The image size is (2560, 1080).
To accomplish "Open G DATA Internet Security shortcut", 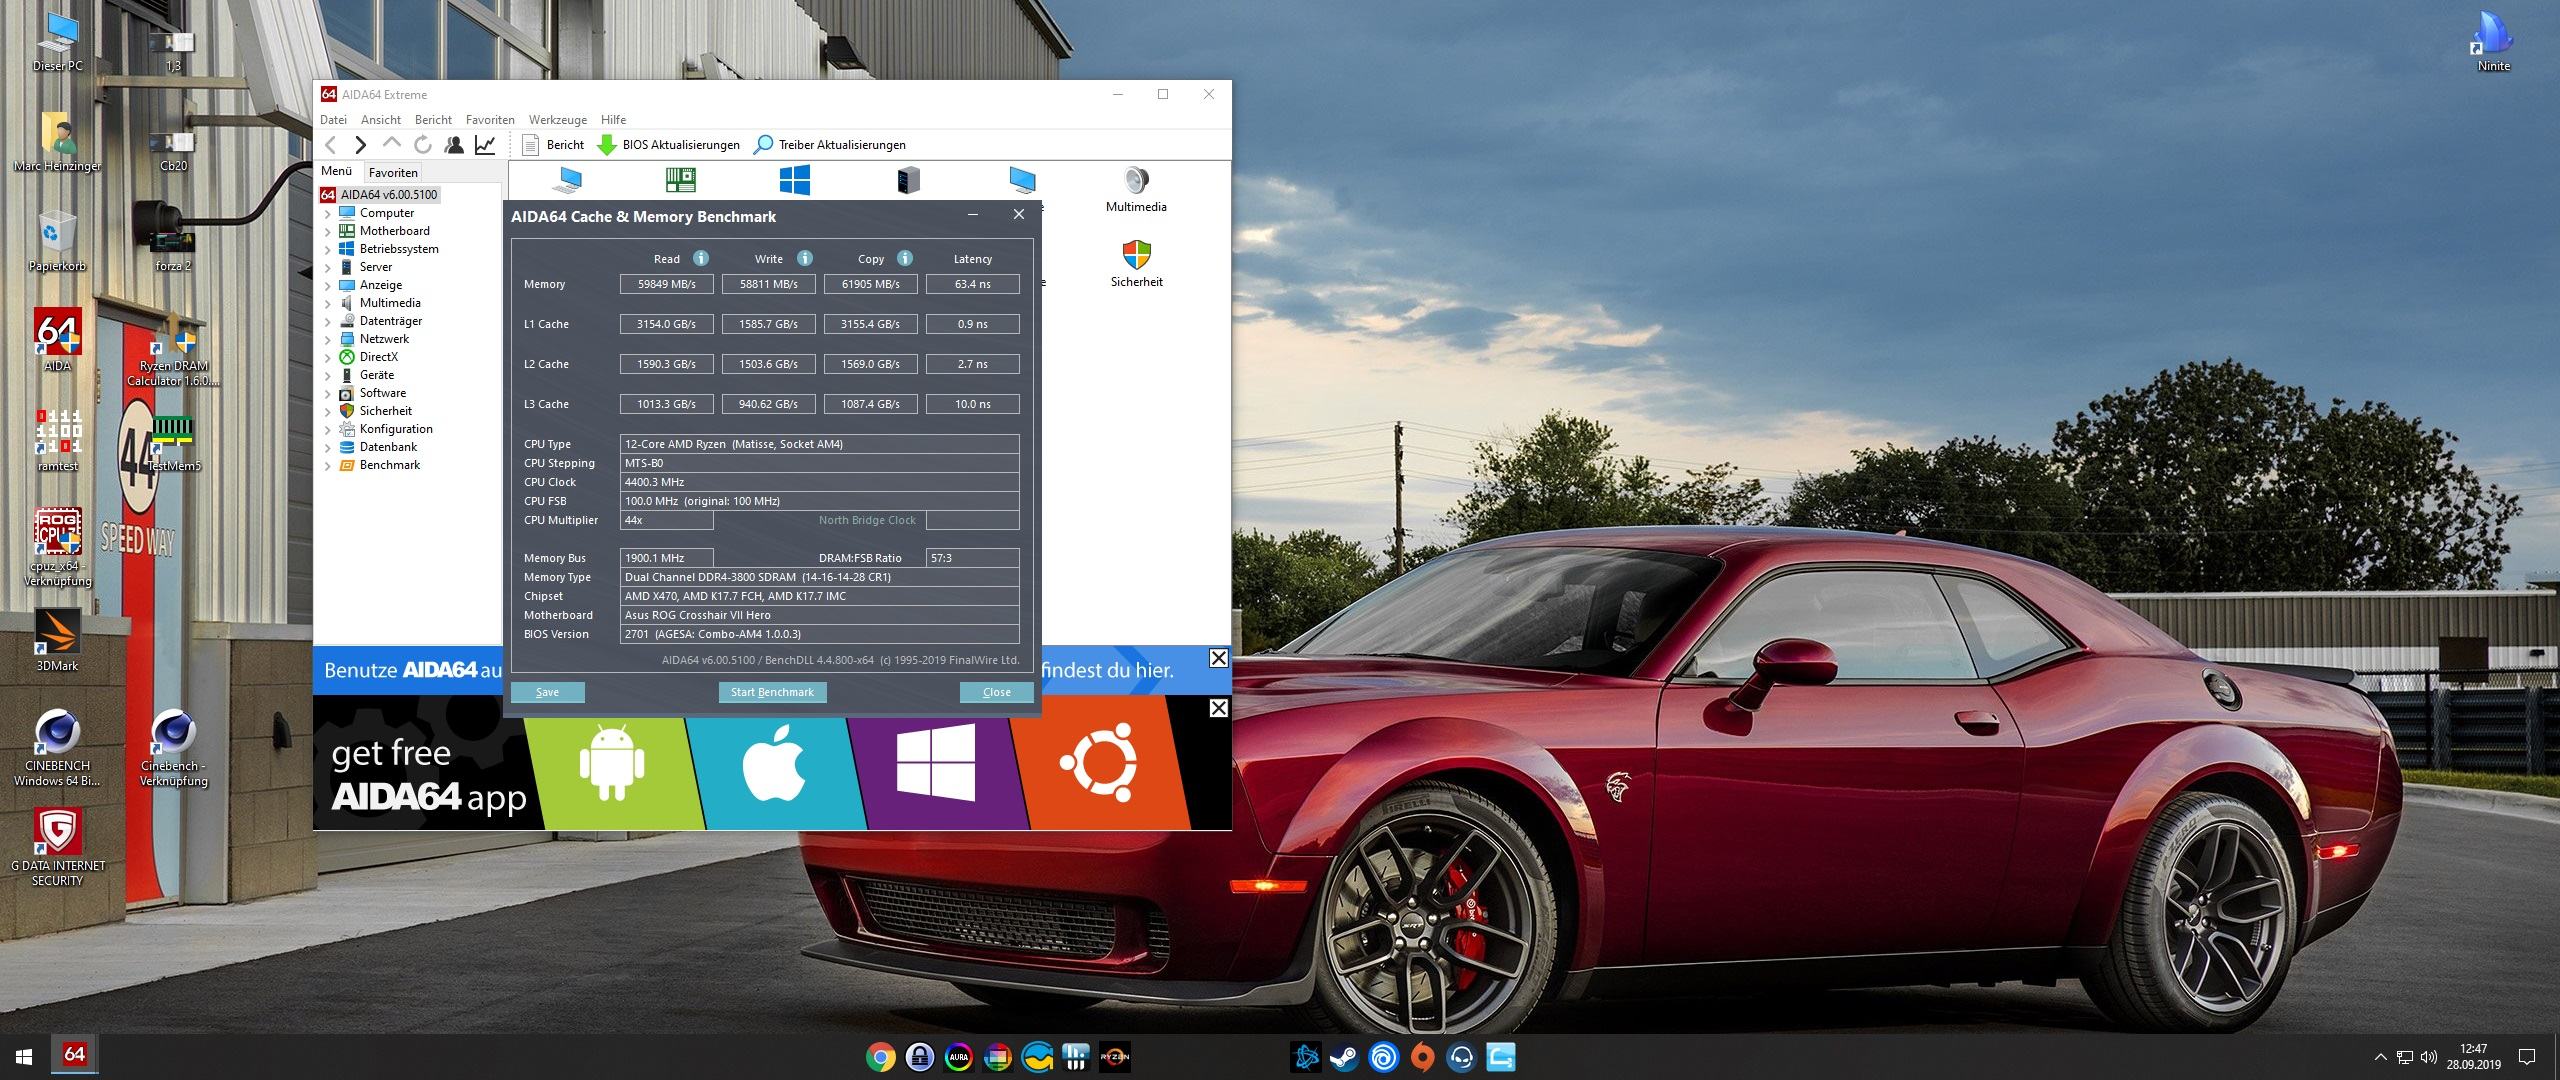I will (x=57, y=848).
